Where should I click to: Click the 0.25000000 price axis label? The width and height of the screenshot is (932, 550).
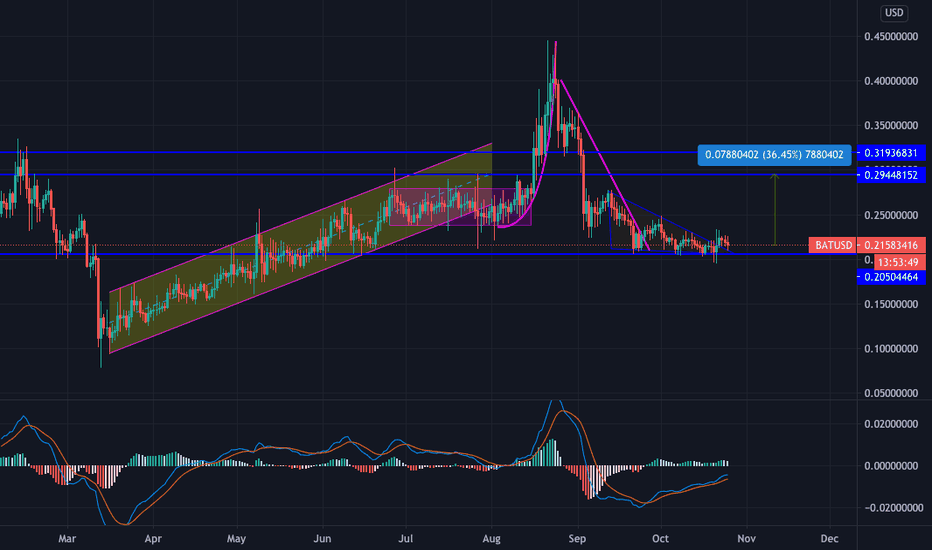tap(891, 215)
